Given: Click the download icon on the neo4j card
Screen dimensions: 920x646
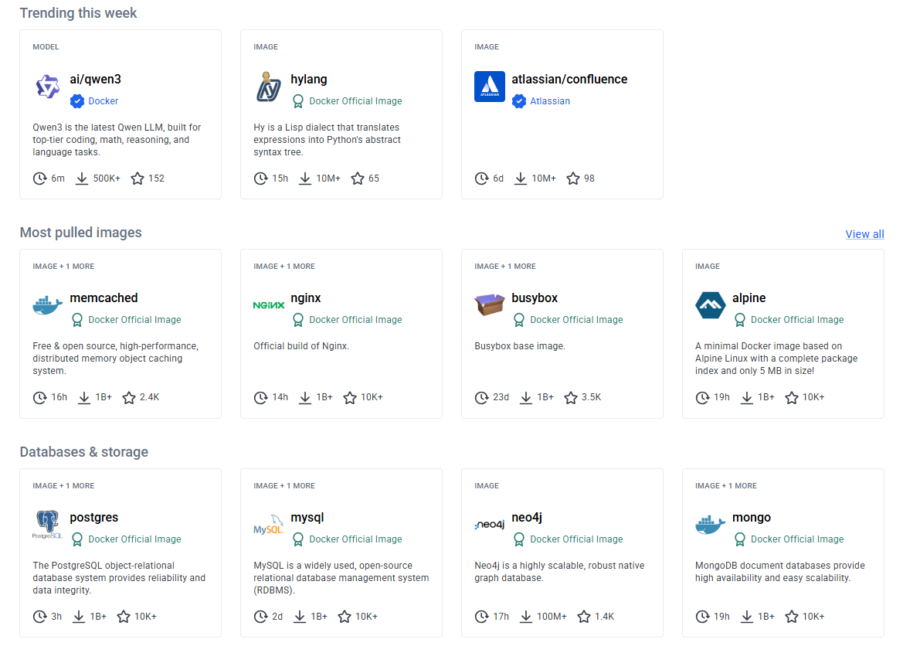Looking at the screenshot, I should point(525,617).
